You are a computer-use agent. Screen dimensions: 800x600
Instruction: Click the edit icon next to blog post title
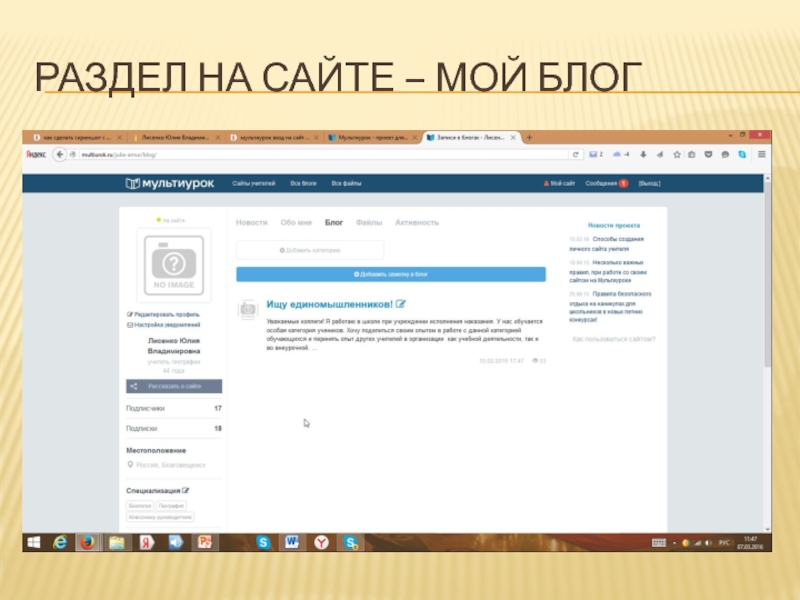tap(401, 303)
